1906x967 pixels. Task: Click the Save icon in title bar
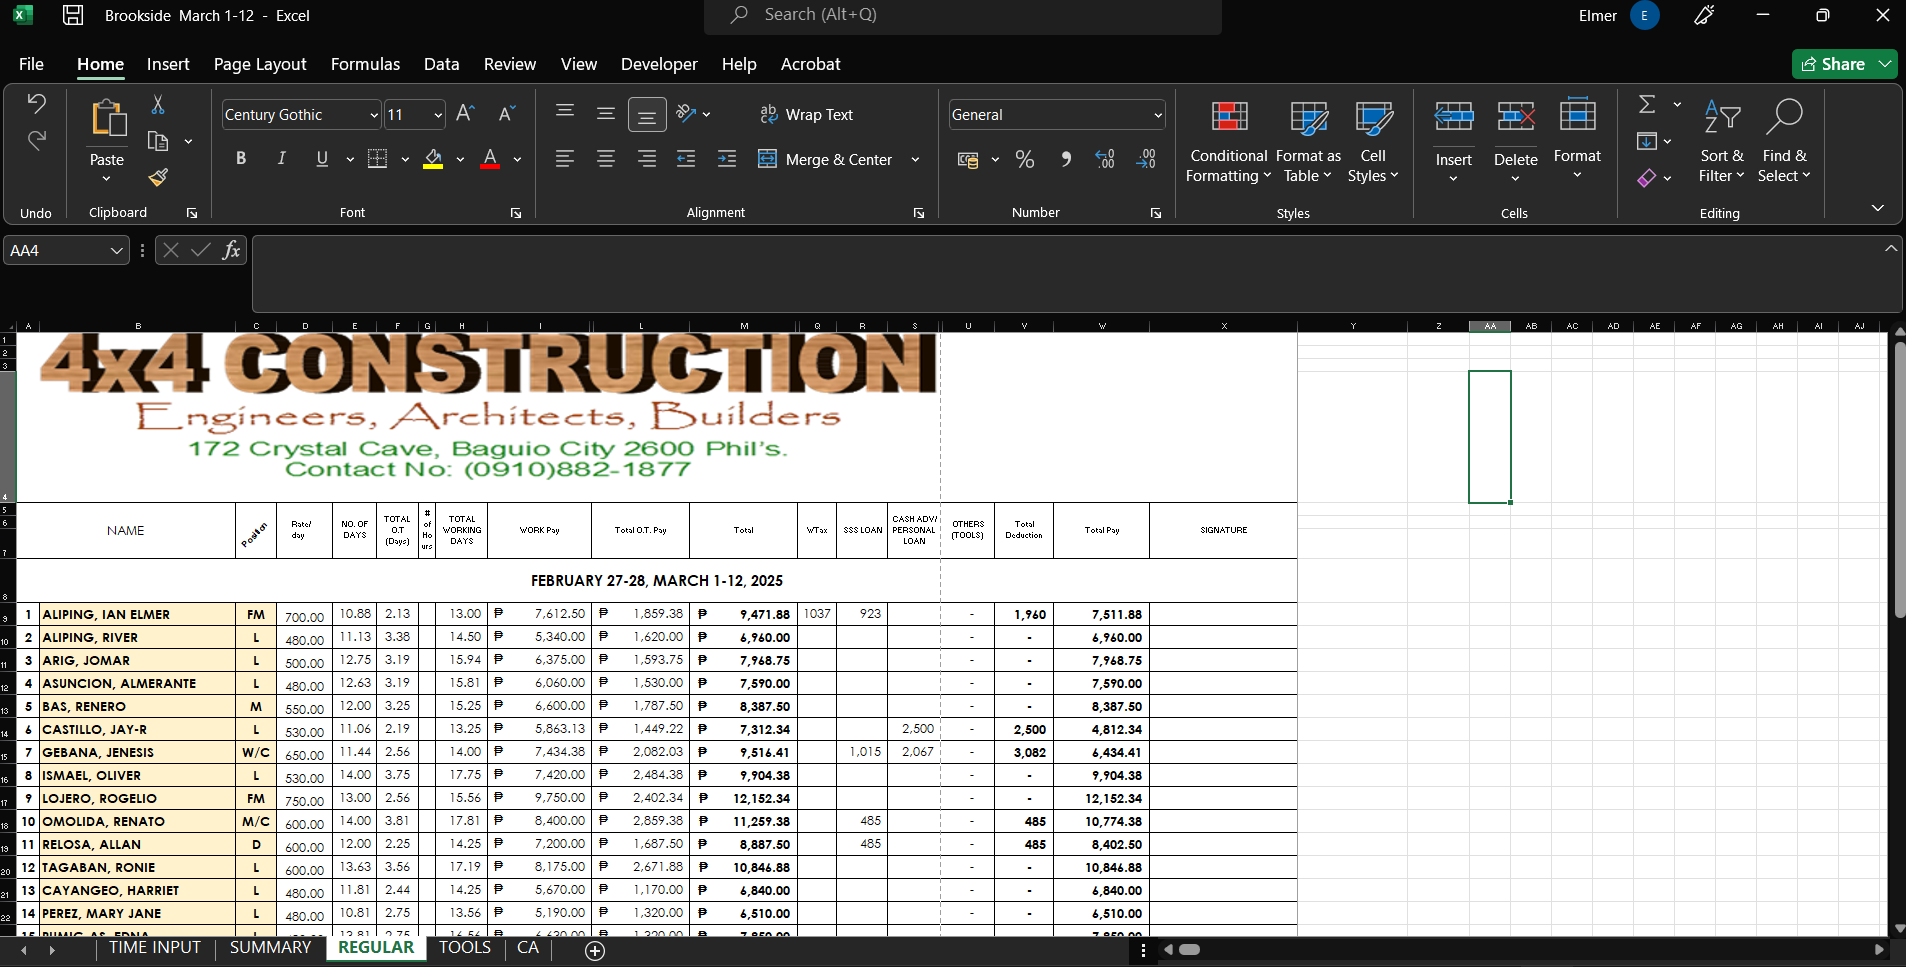click(x=73, y=15)
